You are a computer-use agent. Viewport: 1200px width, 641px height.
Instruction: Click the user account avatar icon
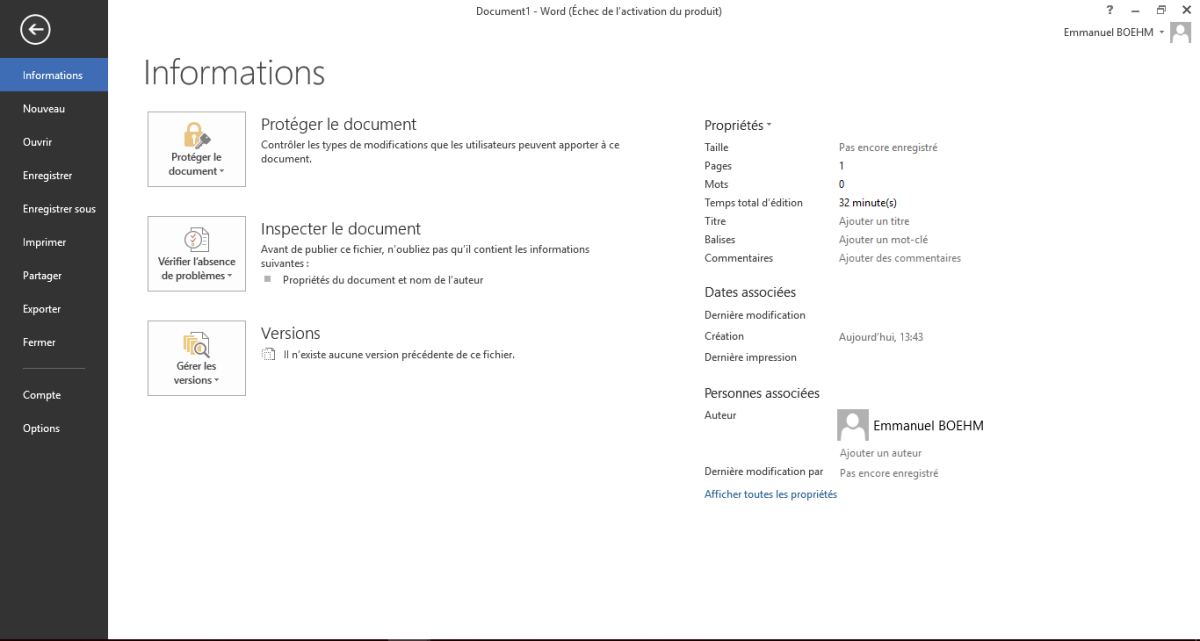point(1180,33)
